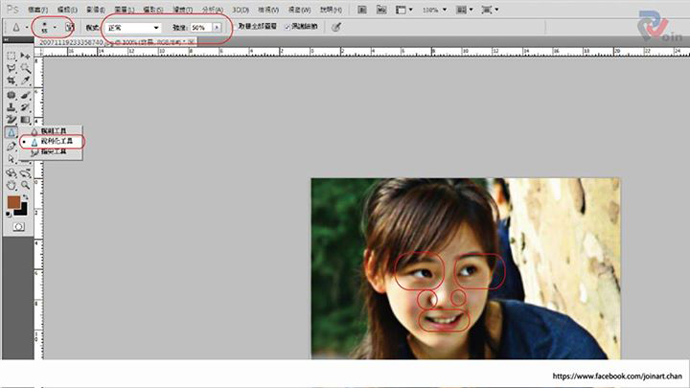Select the History Brush tool
This screenshot has width=690, height=388.
pyautogui.click(x=25, y=107)
